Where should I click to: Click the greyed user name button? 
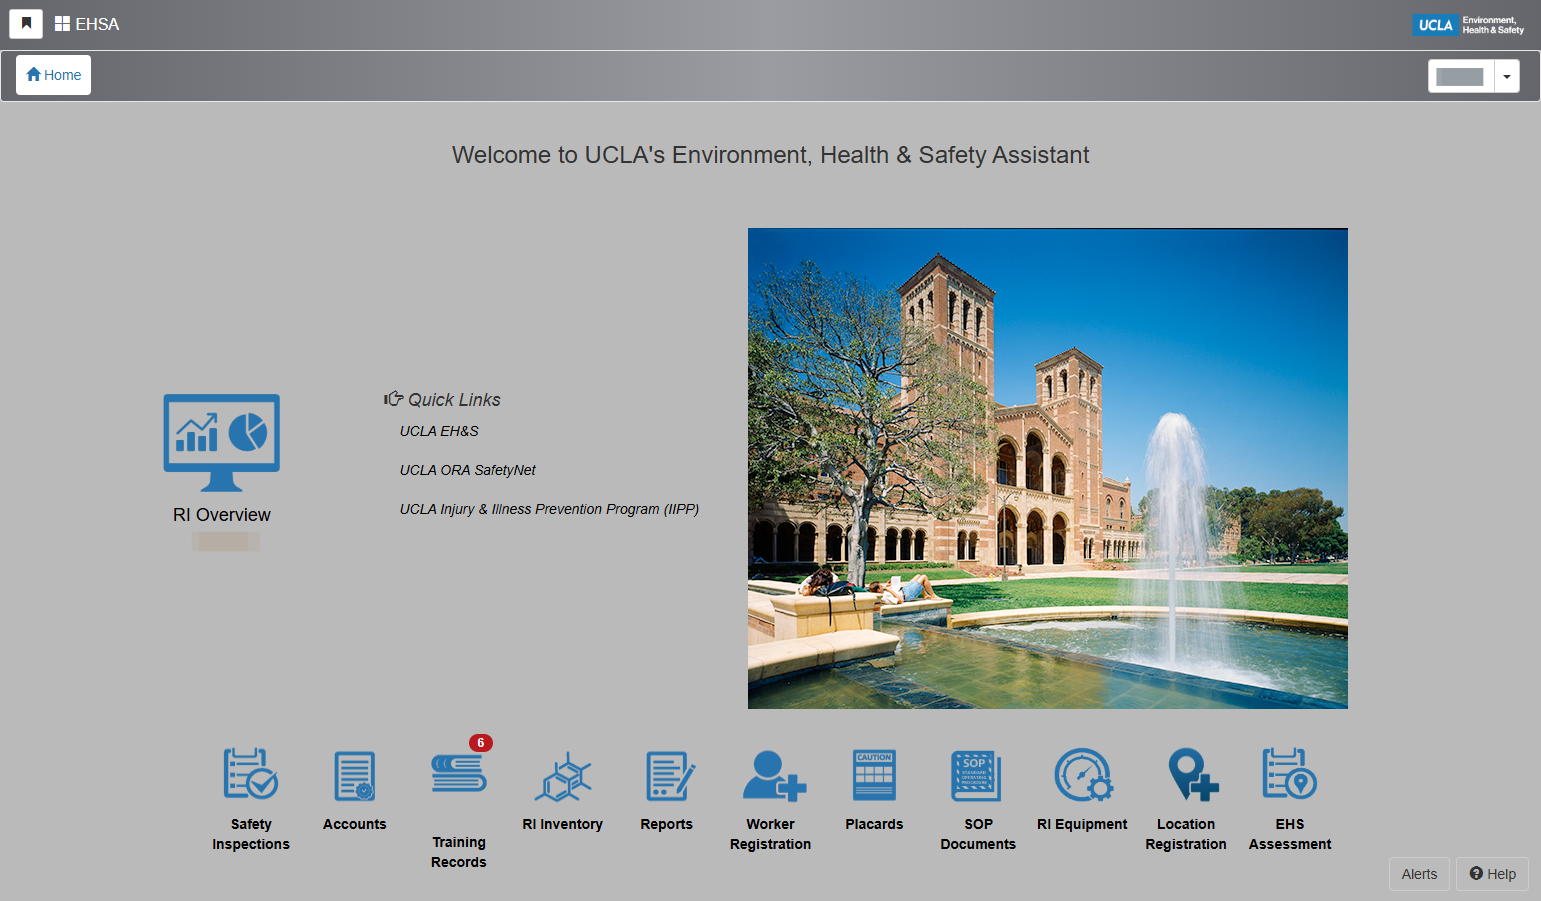coord(1461,76)
